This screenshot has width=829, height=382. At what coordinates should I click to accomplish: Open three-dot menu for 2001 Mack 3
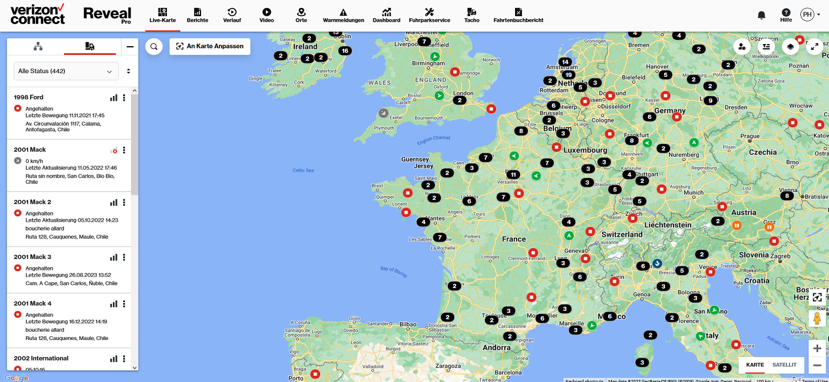pos(124,257)
